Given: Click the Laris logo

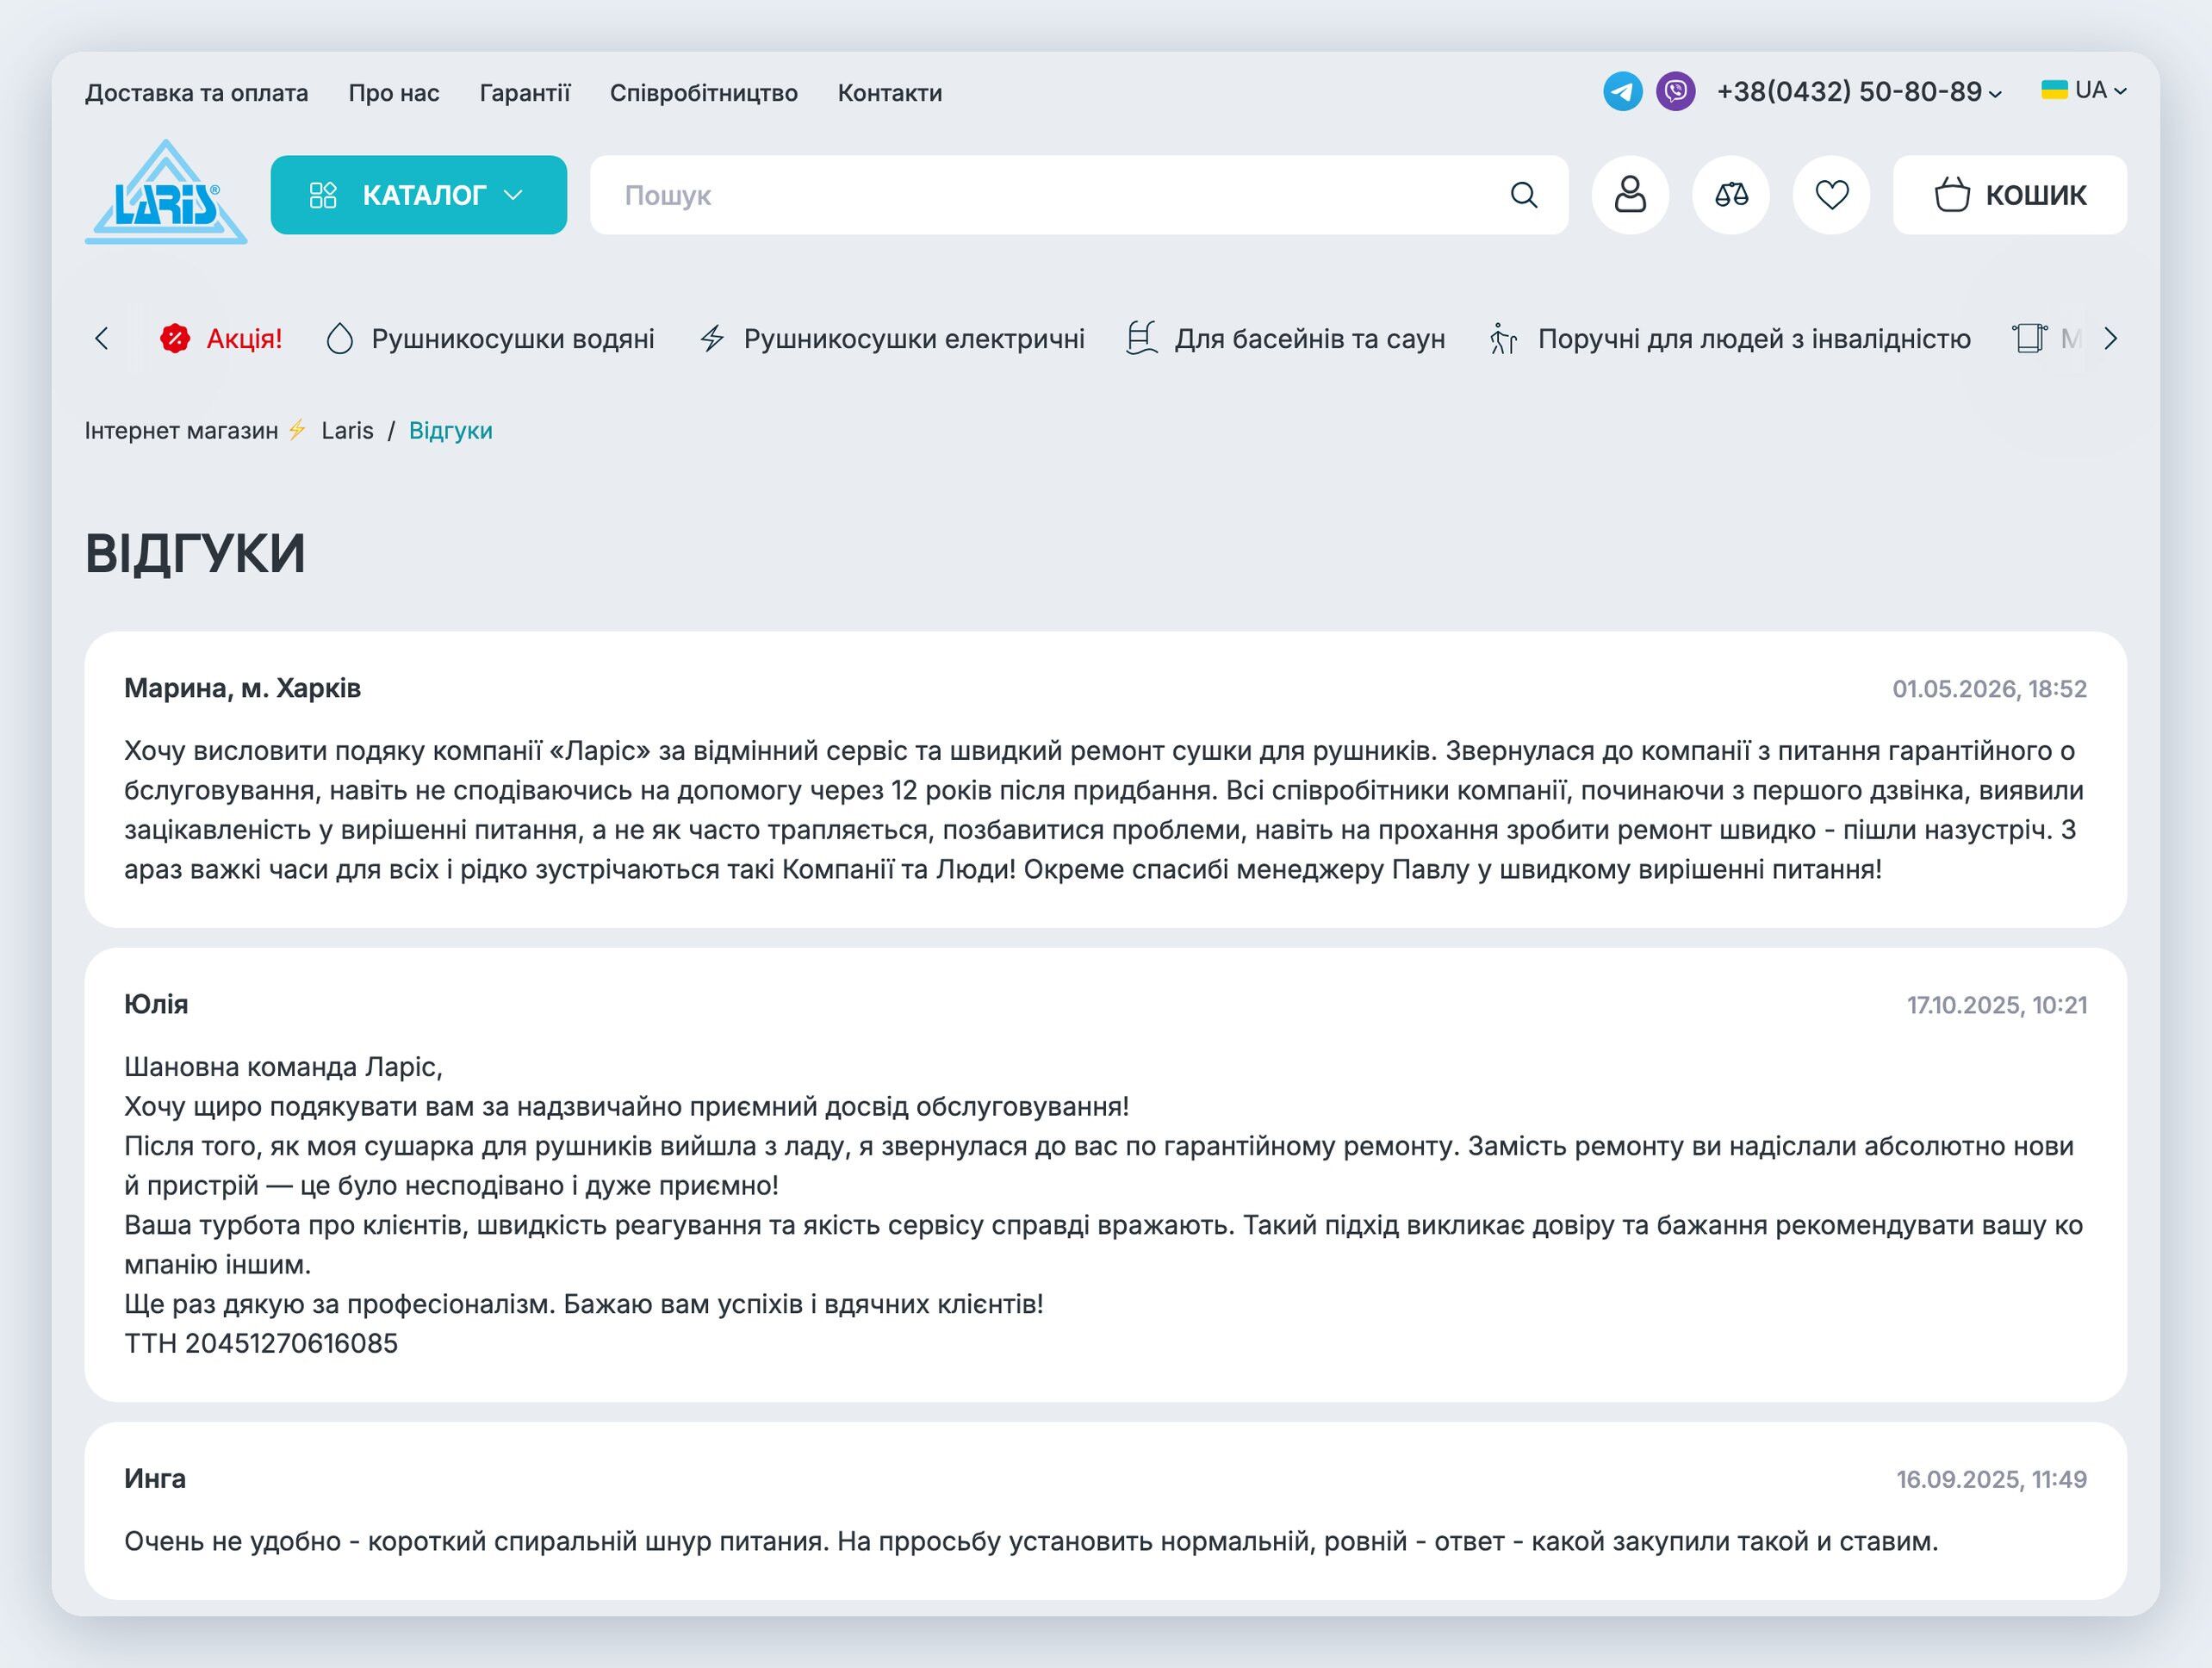Looking at the screenshot, I should [166, 192].
